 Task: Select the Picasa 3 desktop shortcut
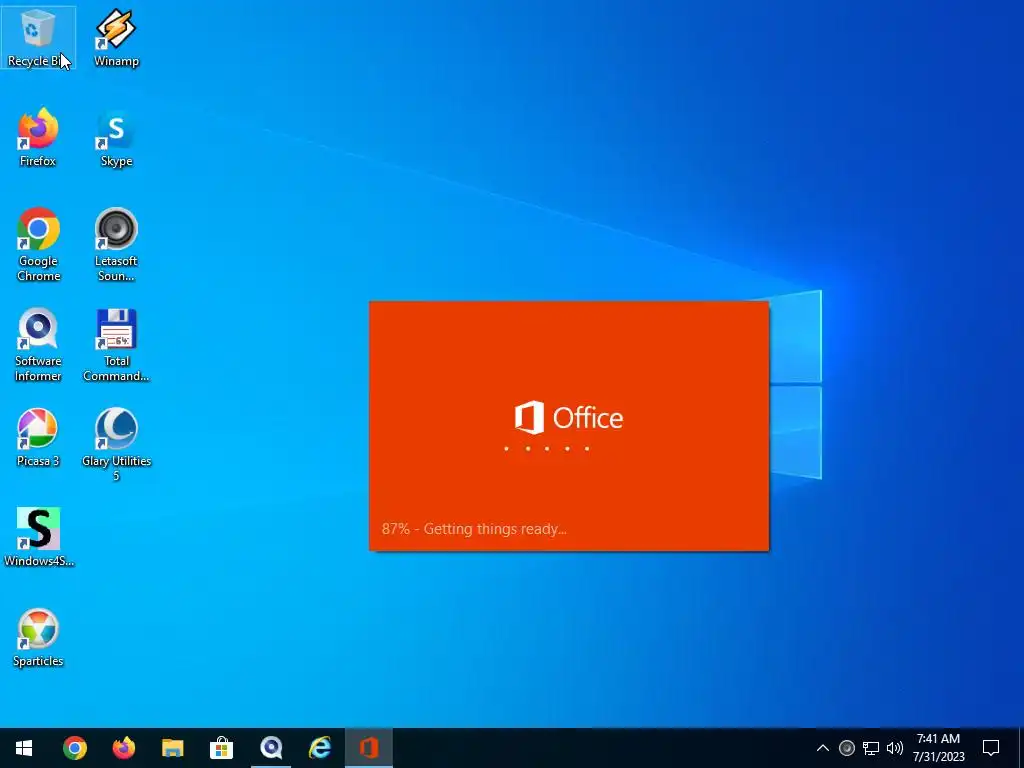click(x=38, y=438)
